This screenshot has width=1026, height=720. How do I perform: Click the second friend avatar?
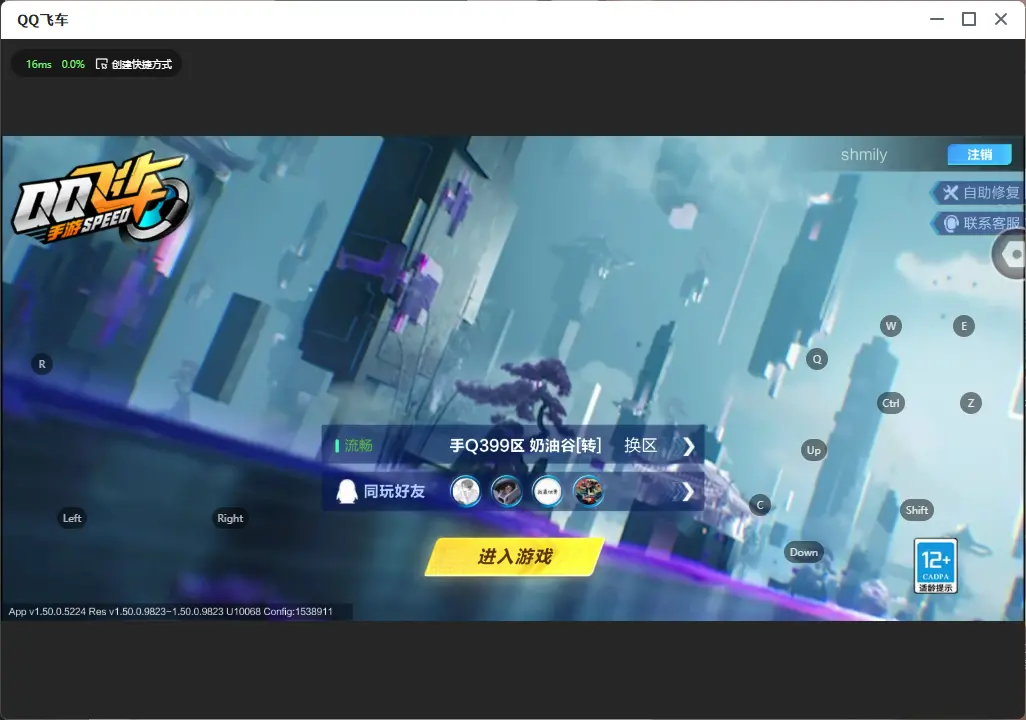click(x=506, y=492)
